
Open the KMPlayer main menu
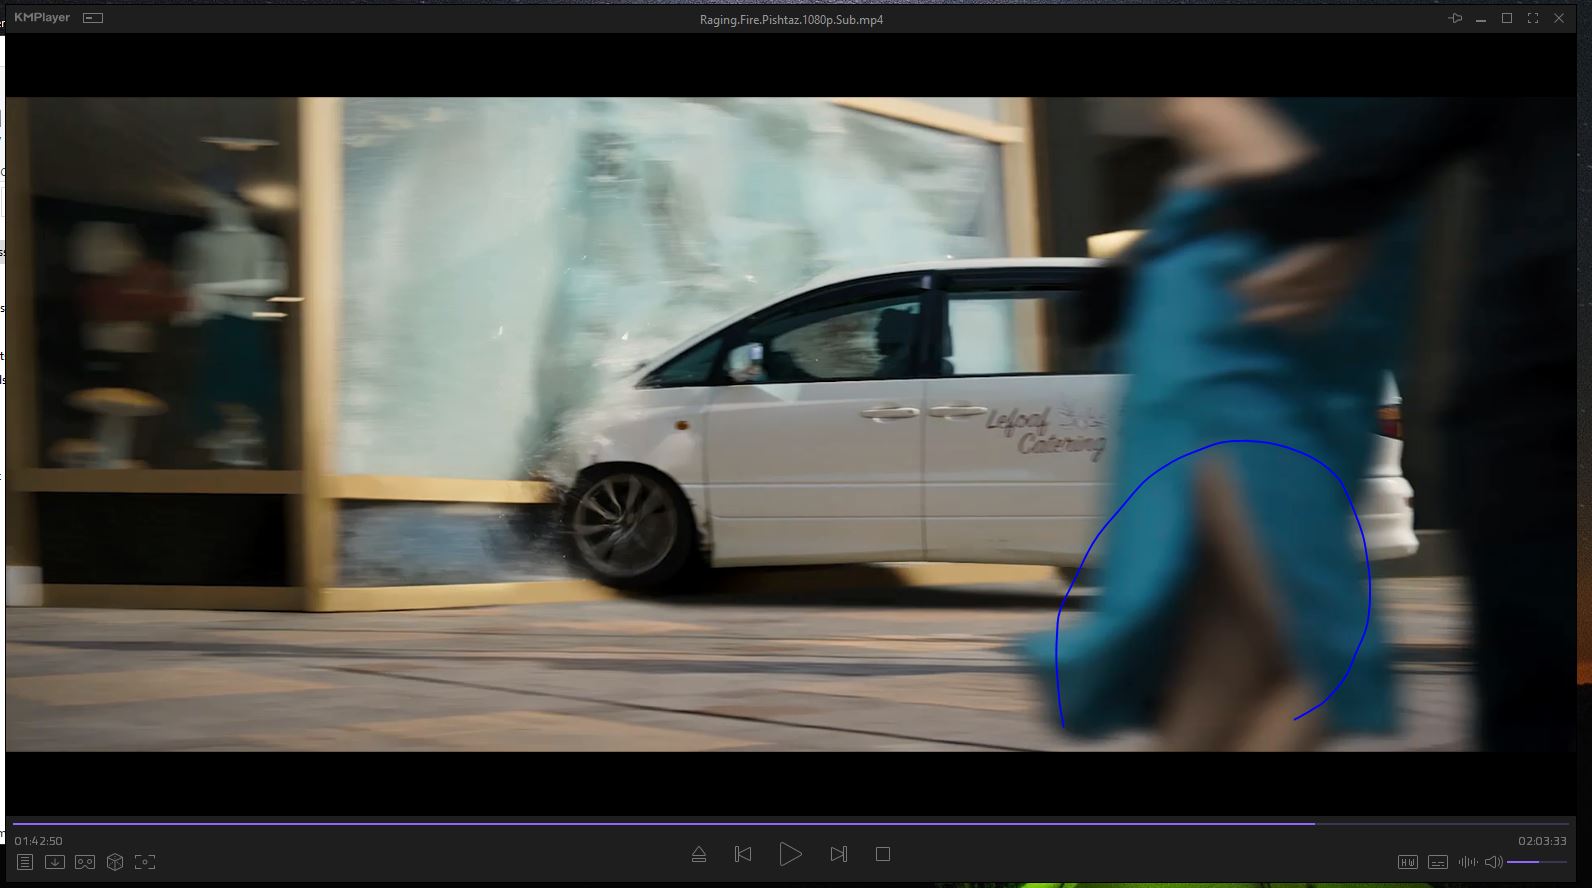pyautogui.click(x=42, y=18)
